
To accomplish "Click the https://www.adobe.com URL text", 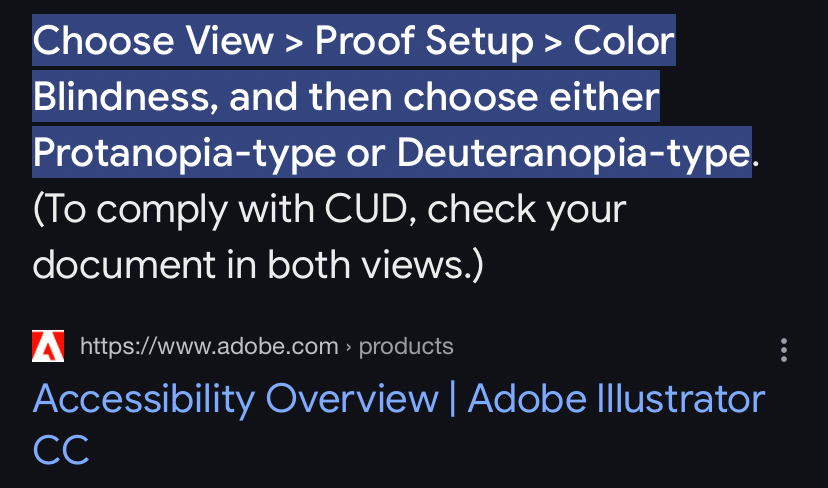I will coord(209,347).
